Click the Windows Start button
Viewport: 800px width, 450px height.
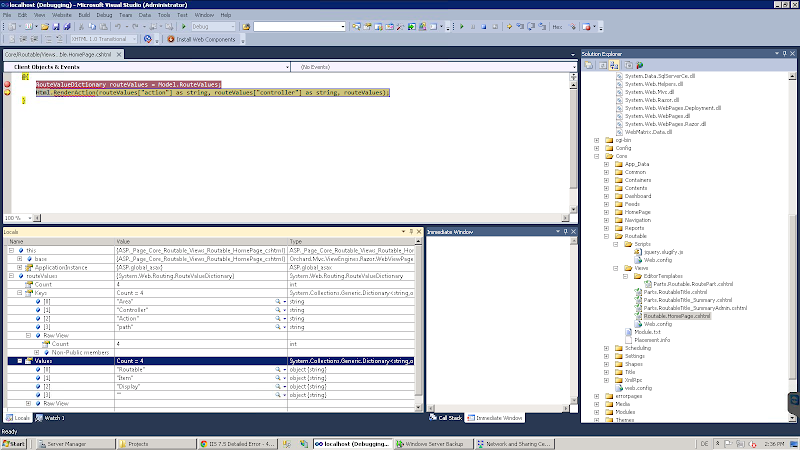[x=14, y=444]
